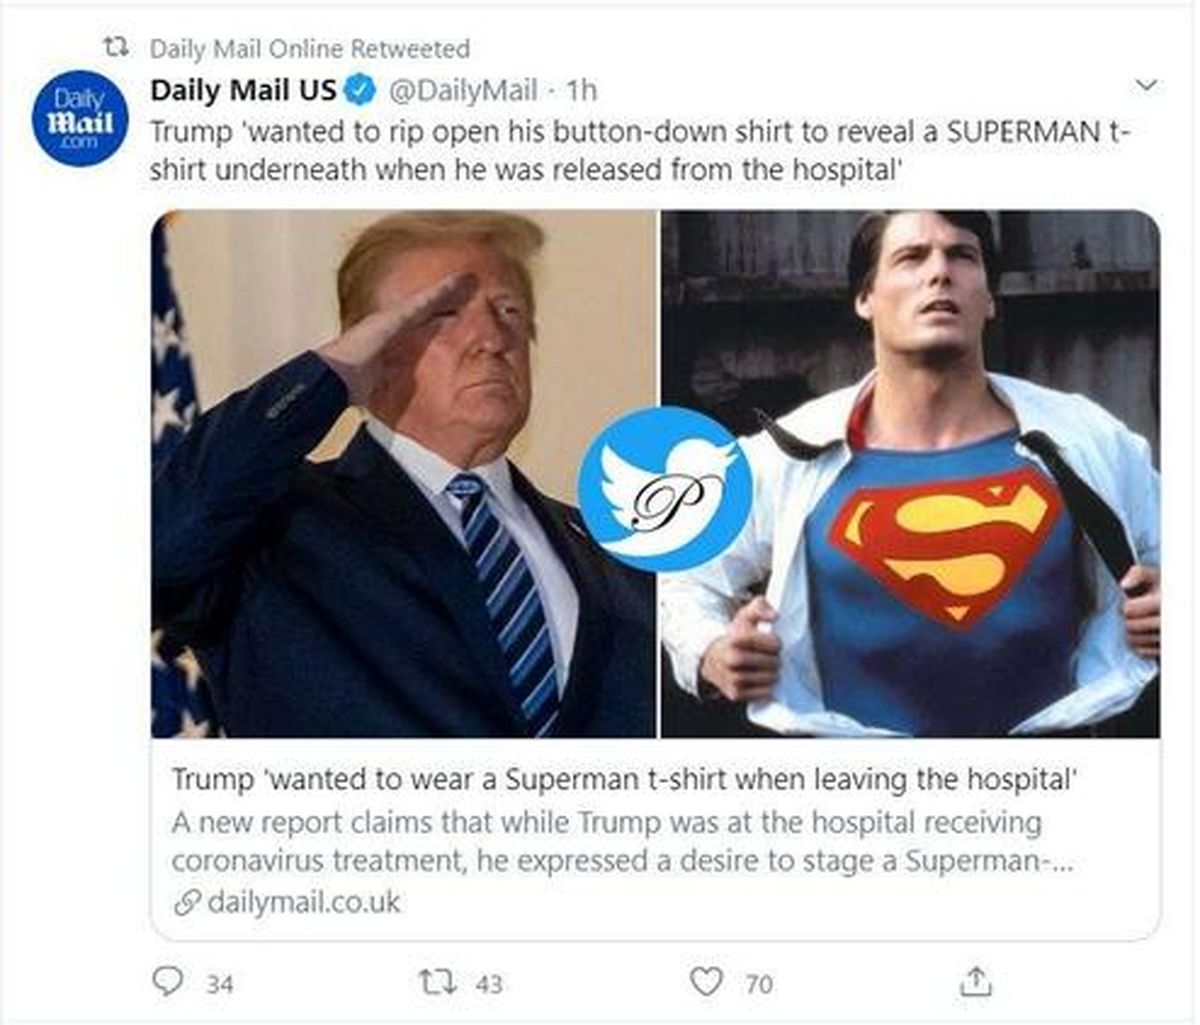Expand the tweet options chevron
This screenshot has width=1200, height=1025.
(x=1147, y=86)
